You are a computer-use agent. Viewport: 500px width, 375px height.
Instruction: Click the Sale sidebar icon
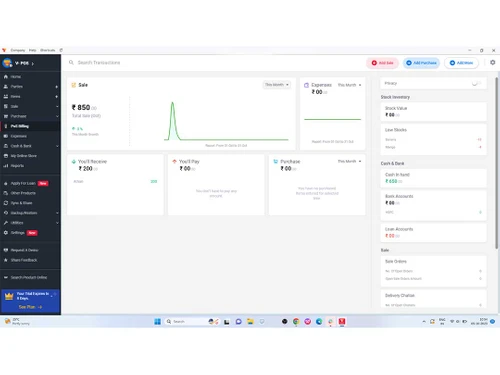click(x=6, y=106)
